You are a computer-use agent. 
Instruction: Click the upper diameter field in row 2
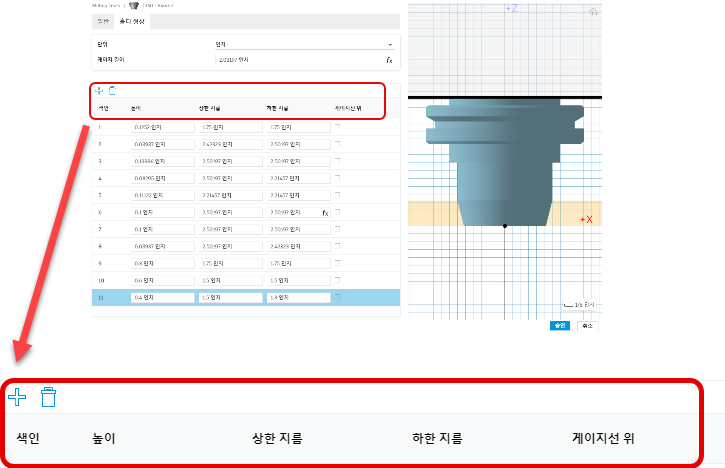tap(231, 144)
